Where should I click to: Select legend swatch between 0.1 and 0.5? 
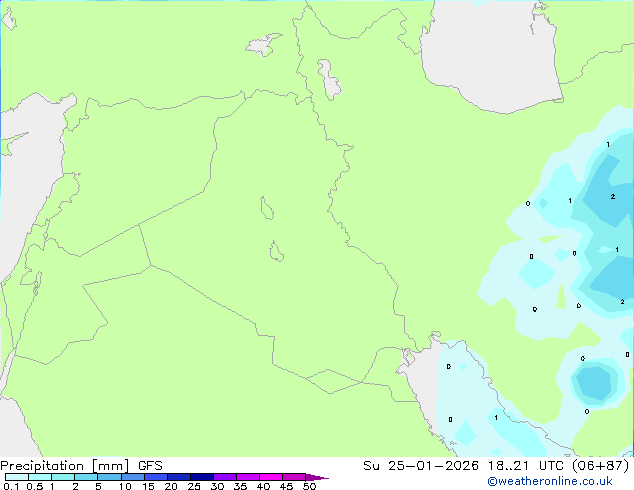coord(17,477)
